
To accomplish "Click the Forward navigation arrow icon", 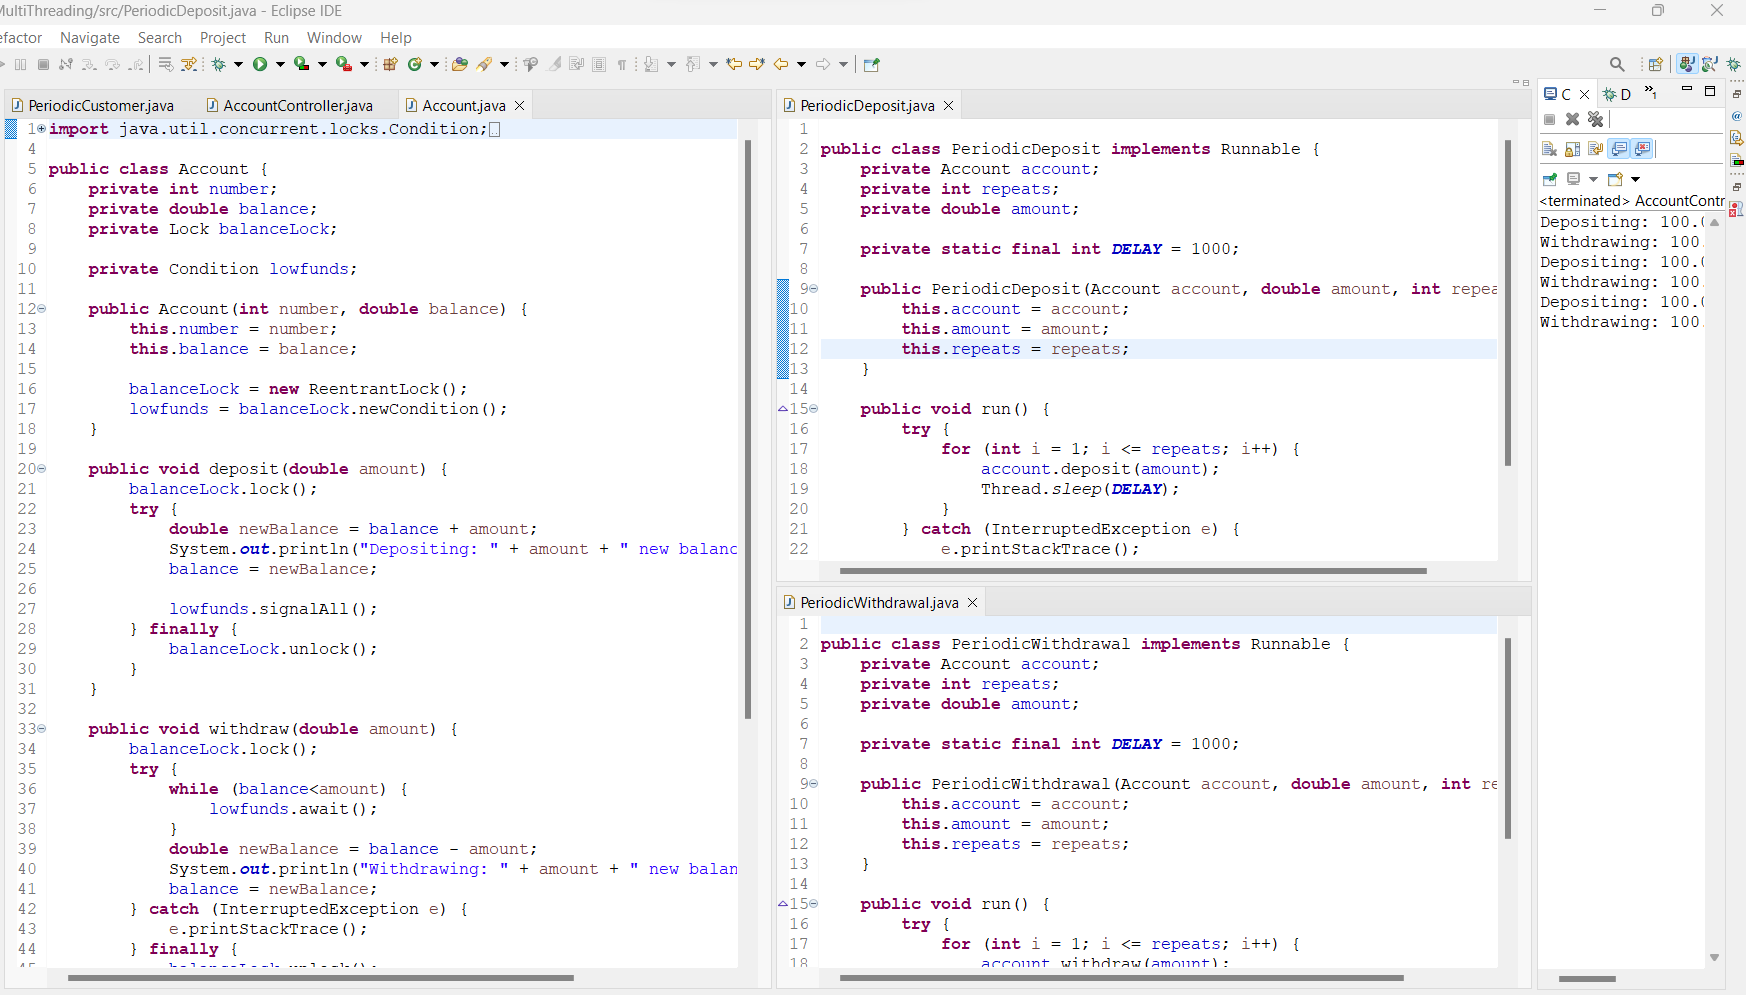I will 823,64.
